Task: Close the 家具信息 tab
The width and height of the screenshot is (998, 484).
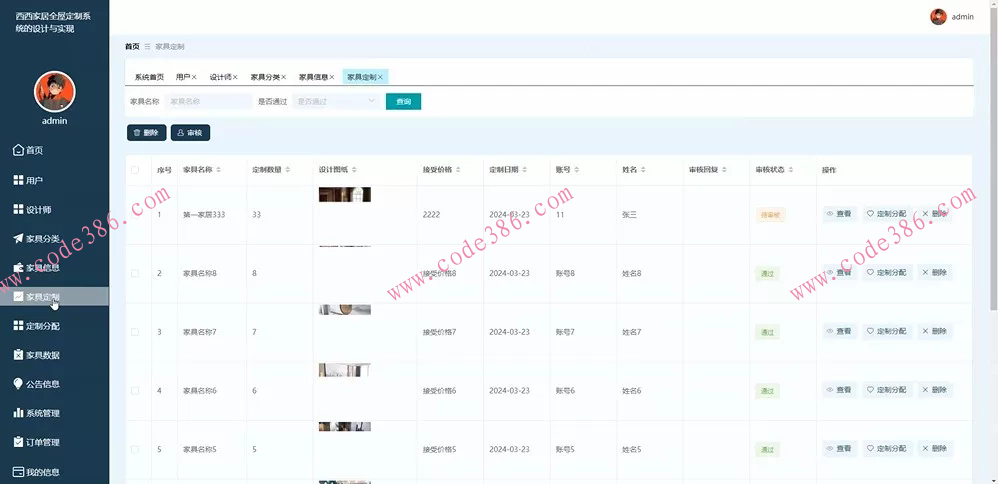Action: [x=332, y=77]
